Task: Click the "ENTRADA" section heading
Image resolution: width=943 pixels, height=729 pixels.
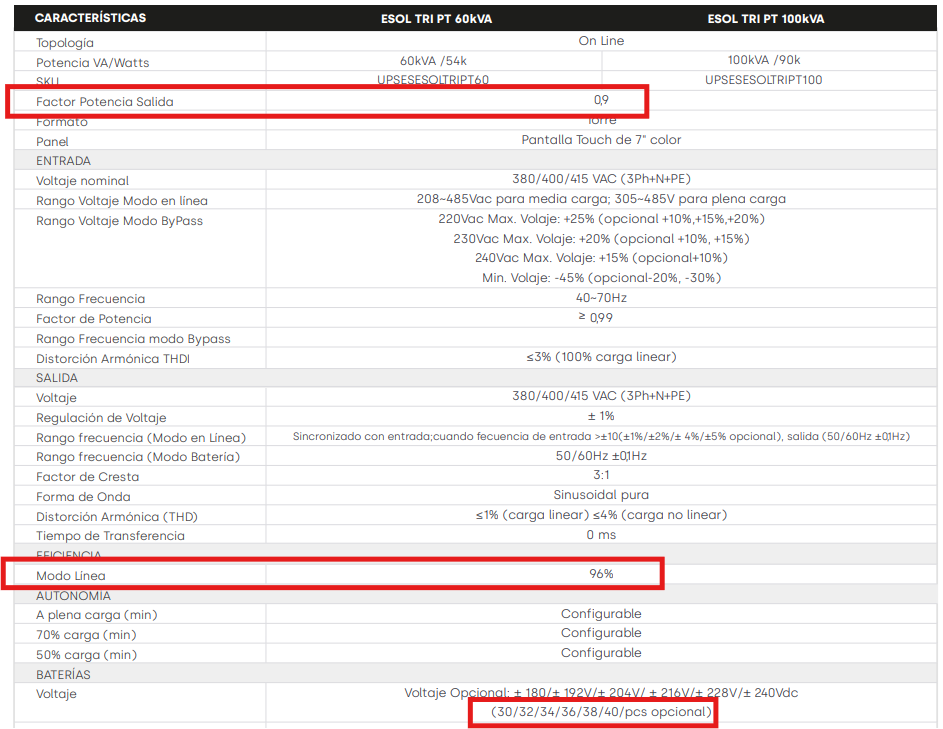Action: pyautogui.click(x=63, y=161)
